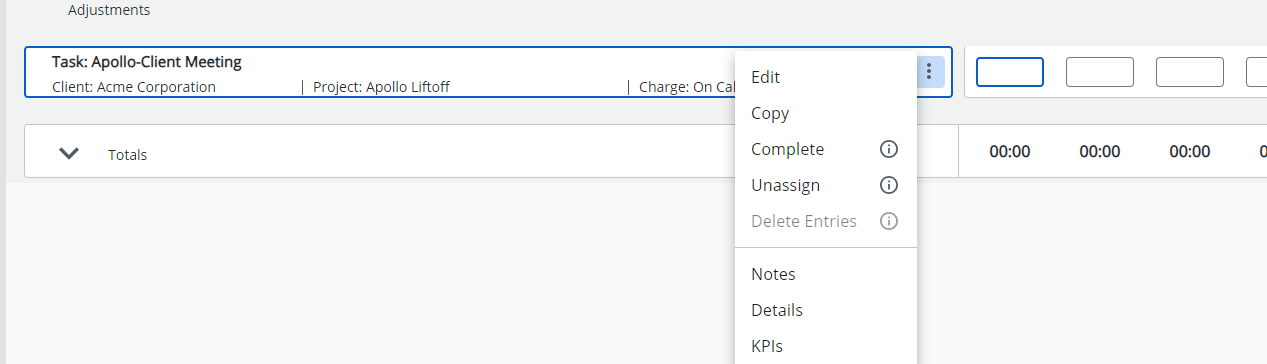The image size is (1267, 364).
Task: Click Project: Apollo Liftoff text
Action: click(381, 87)
